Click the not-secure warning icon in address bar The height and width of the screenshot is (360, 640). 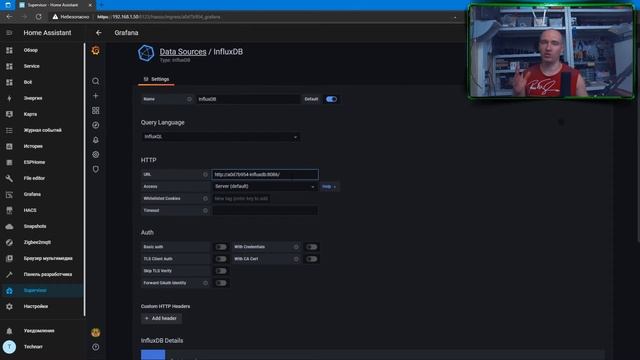click(55, 17)
